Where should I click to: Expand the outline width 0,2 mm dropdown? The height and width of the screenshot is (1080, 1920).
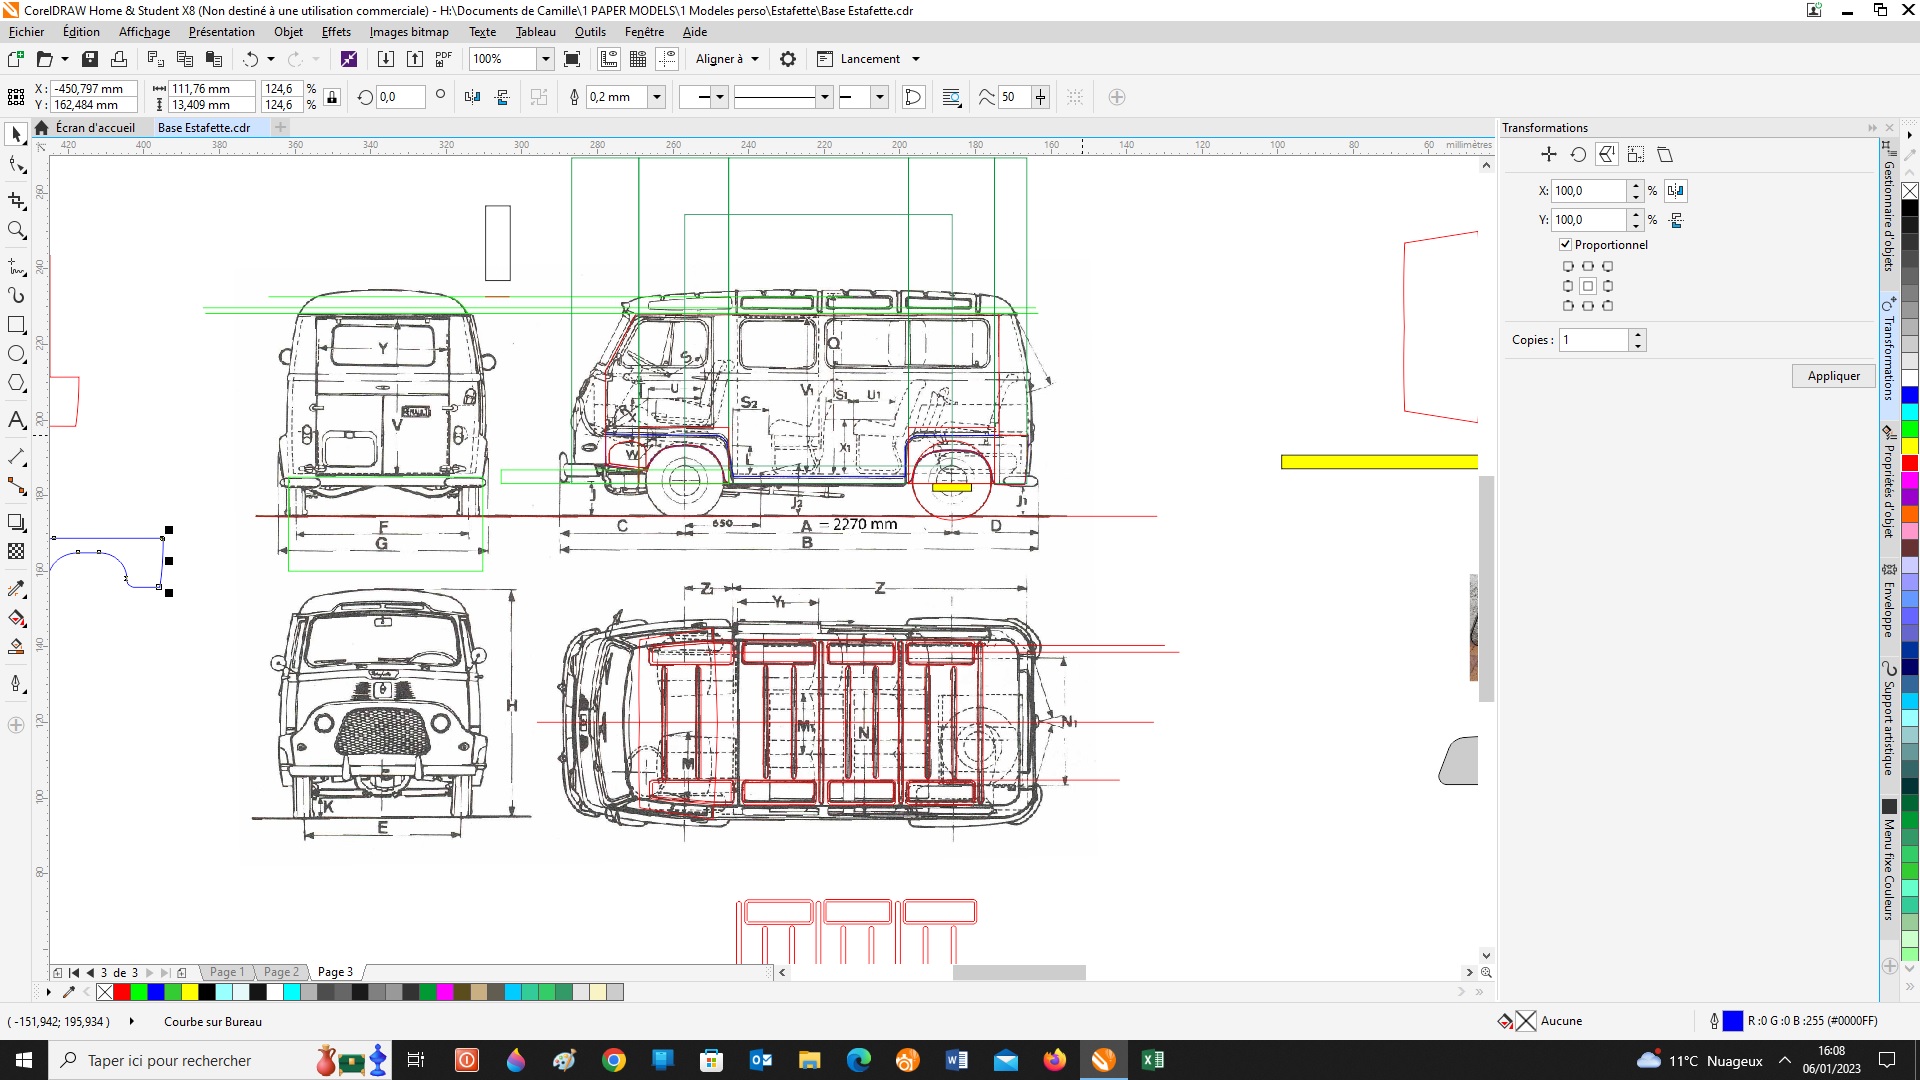pos(657,97)
